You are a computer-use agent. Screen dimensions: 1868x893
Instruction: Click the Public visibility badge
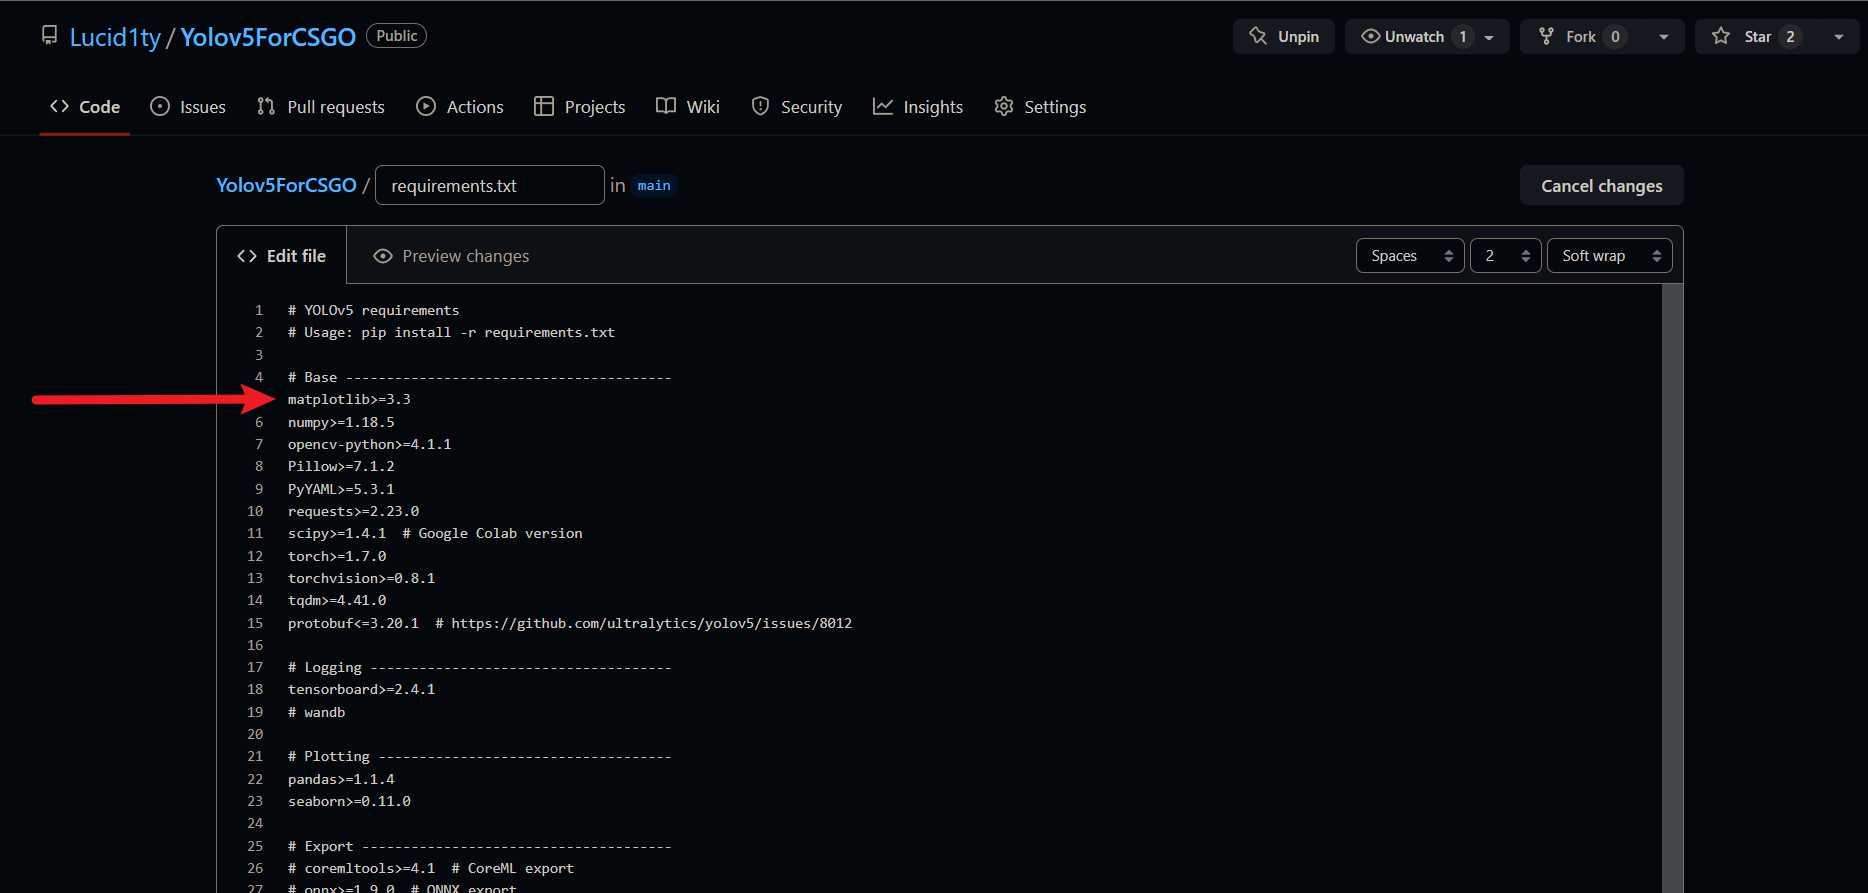point(397,36)
